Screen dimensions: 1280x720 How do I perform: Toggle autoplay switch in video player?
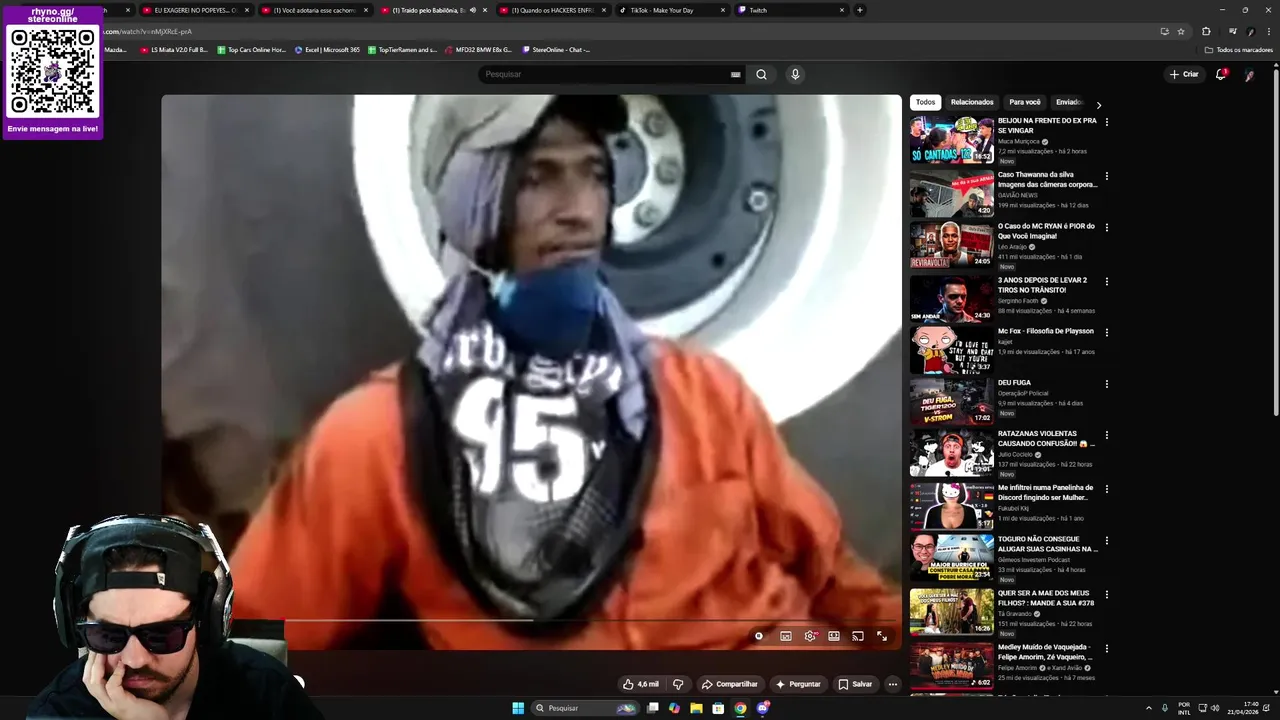(x=759, y=636)
